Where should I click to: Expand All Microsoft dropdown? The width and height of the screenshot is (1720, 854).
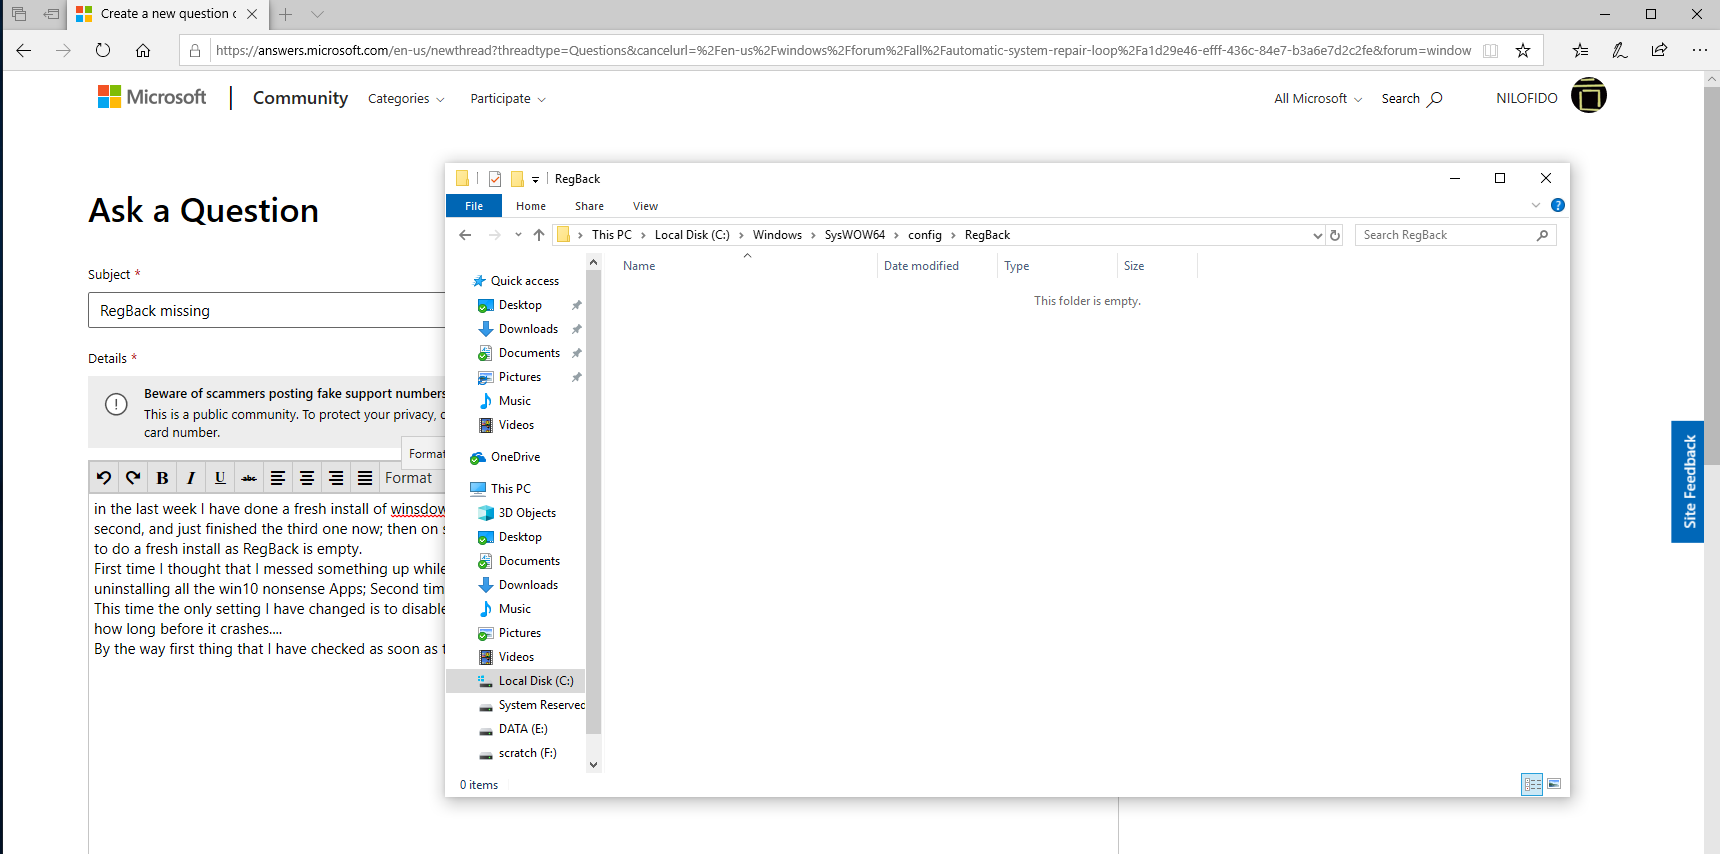tap(1318, 99)
